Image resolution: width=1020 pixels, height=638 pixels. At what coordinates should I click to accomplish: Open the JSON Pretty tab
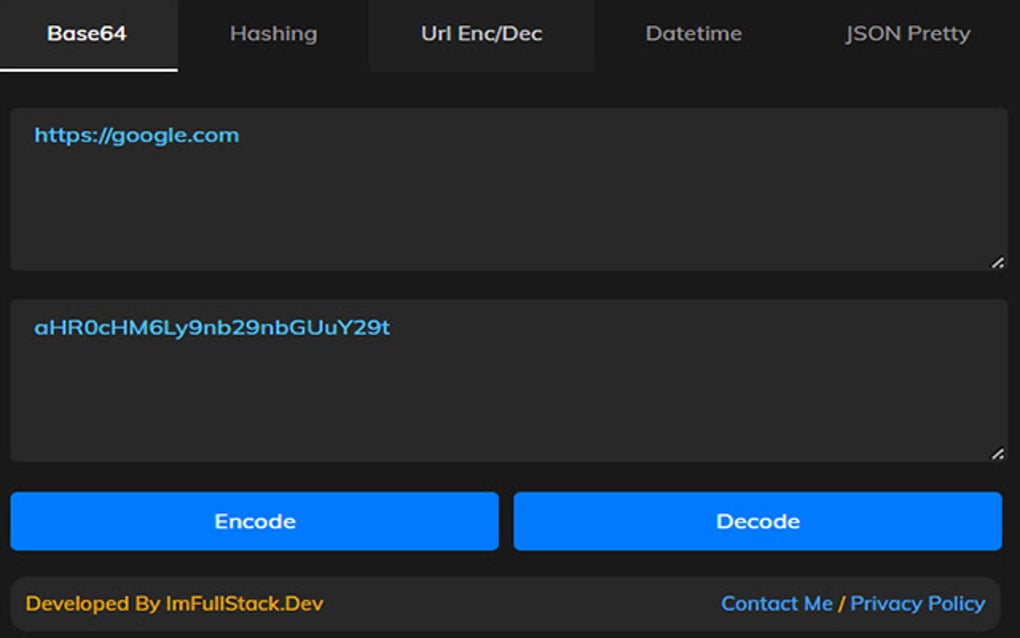pos(907,34)
